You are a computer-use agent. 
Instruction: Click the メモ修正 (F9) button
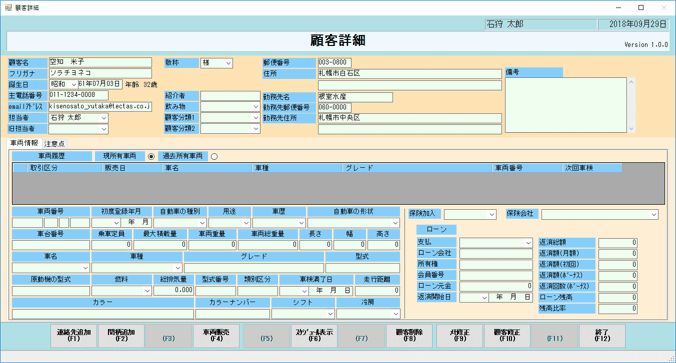460,335
